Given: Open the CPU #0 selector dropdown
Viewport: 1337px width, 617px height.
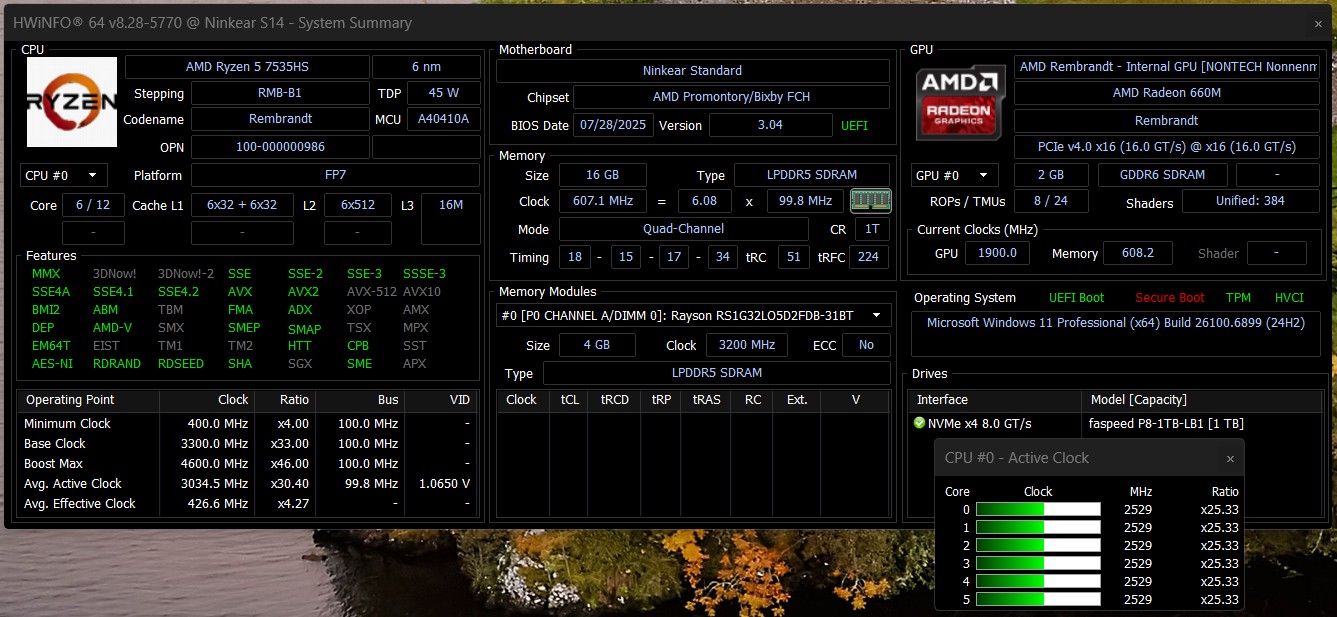Looking at the screenshot, I should tap(64, 175).
